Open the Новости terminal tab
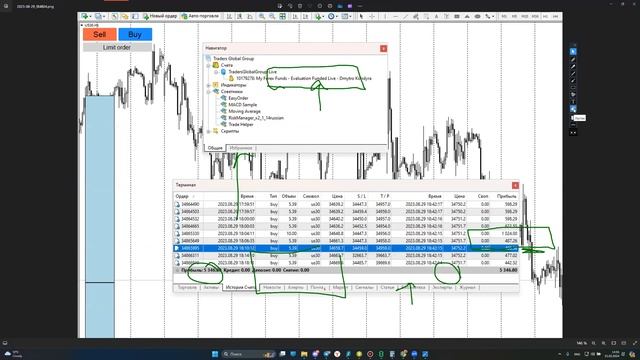The height and width of the screenshot is (360, 640). [x=272, y=288]
